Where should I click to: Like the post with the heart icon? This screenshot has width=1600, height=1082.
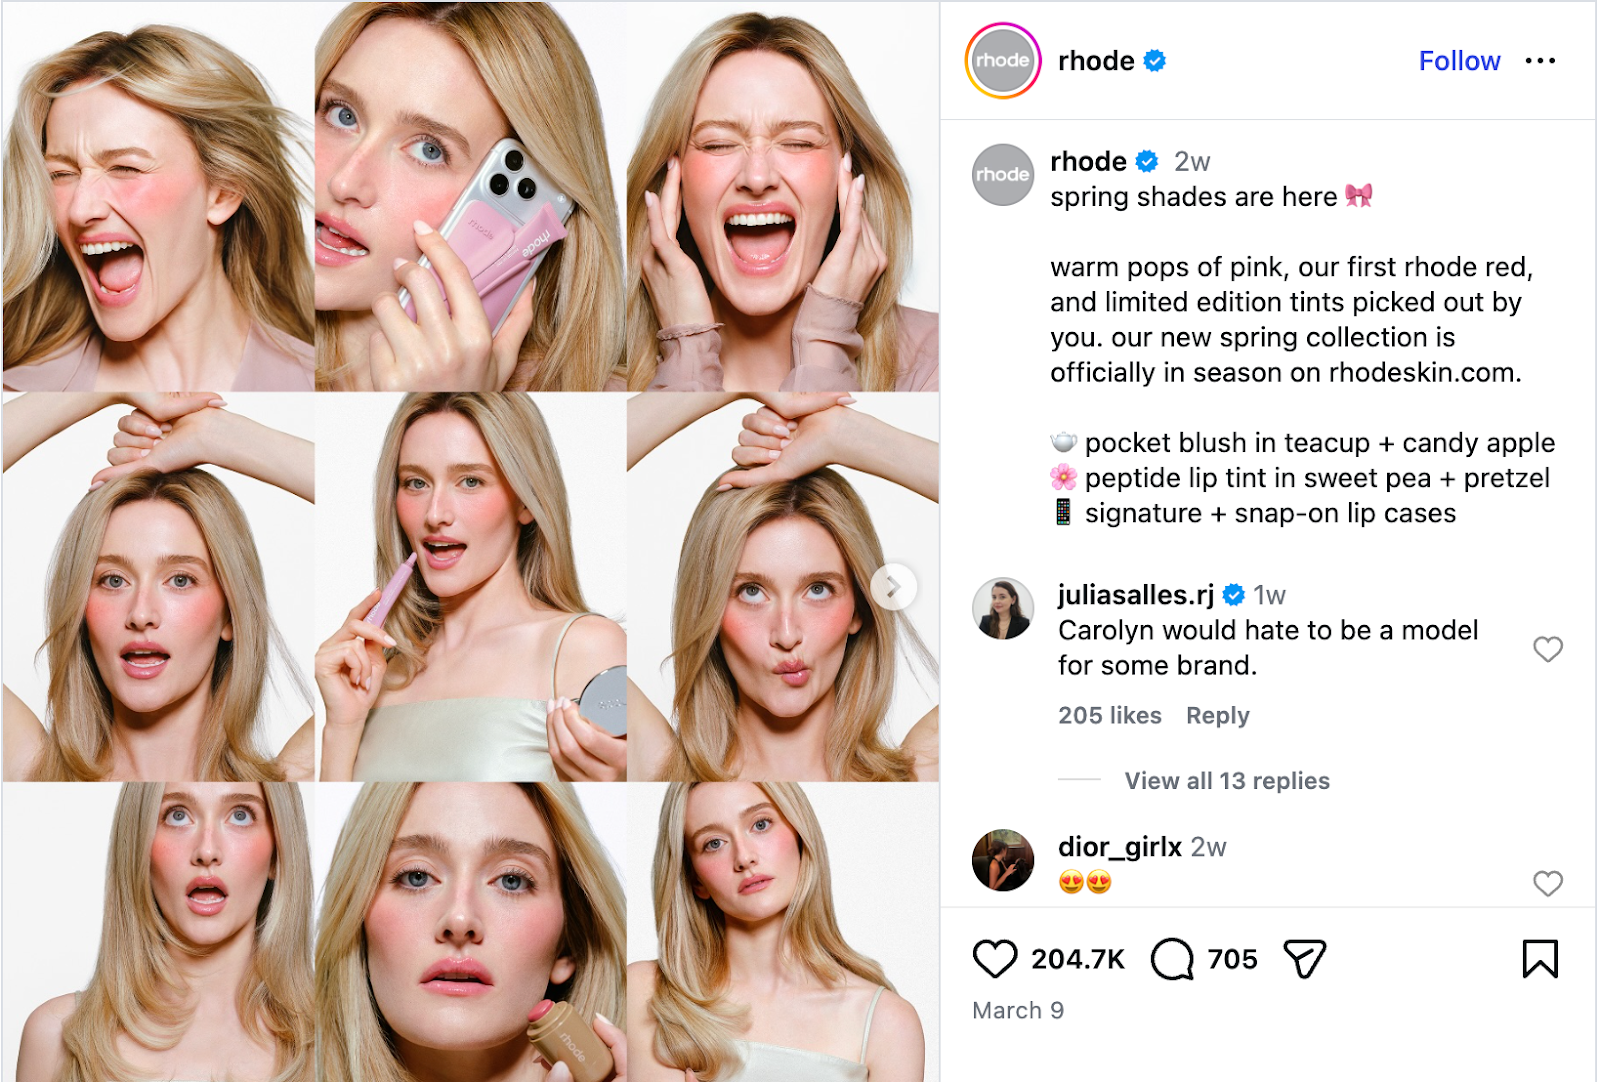pyautogui.click(x=993, y=958)
